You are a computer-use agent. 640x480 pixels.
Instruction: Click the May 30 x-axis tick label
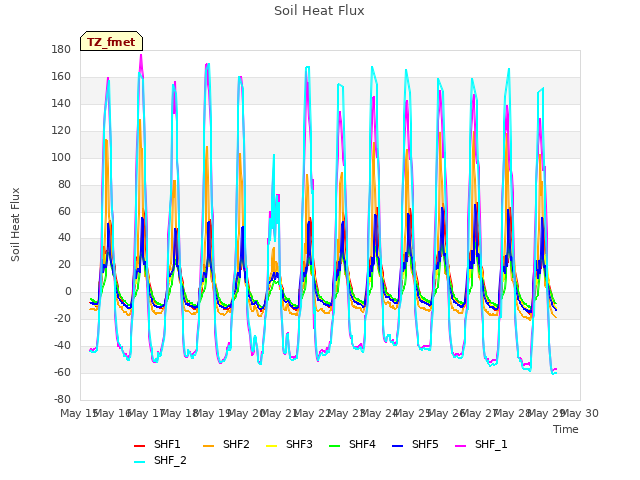tap(580, 413)
